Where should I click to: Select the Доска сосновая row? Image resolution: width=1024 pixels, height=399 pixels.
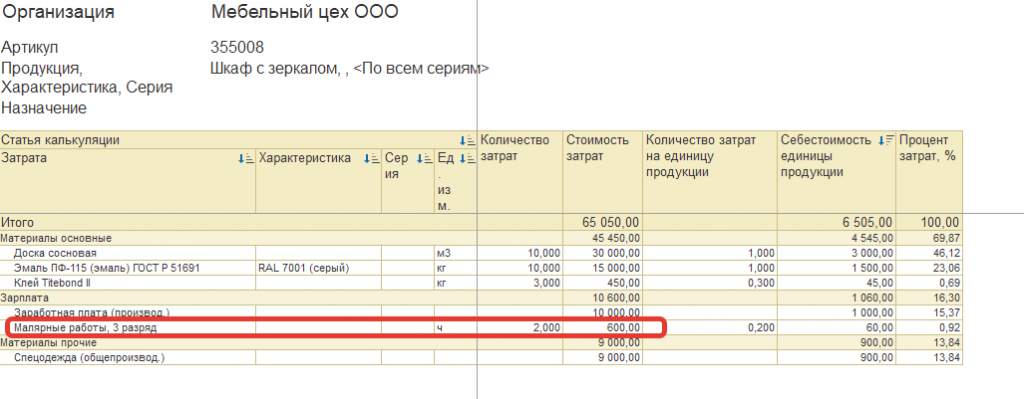point(481,253)
